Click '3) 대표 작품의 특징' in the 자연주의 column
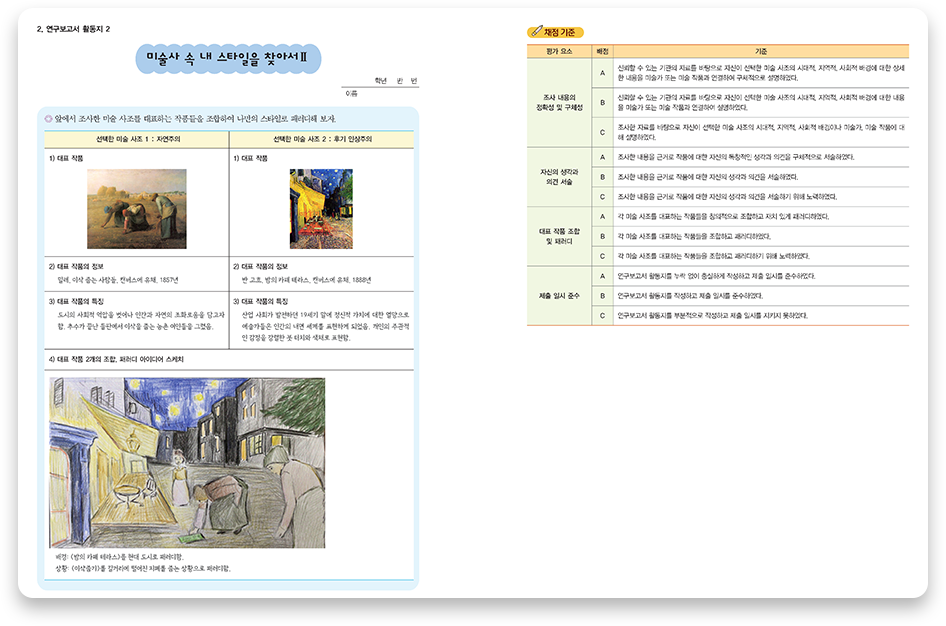 77,302
